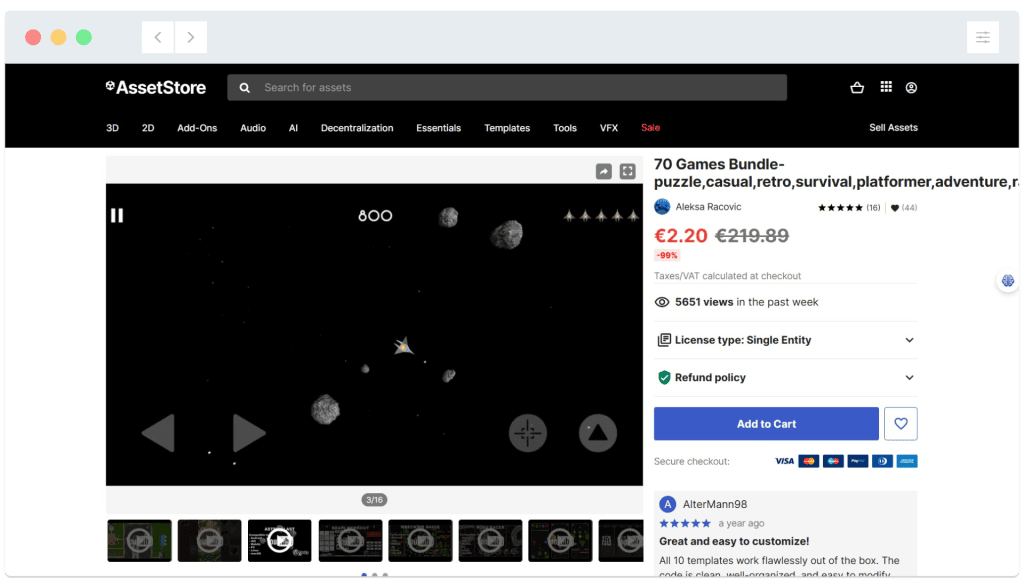
Task: Click the "Great and easy to customize!" review title
Action: tap(734, 541)
